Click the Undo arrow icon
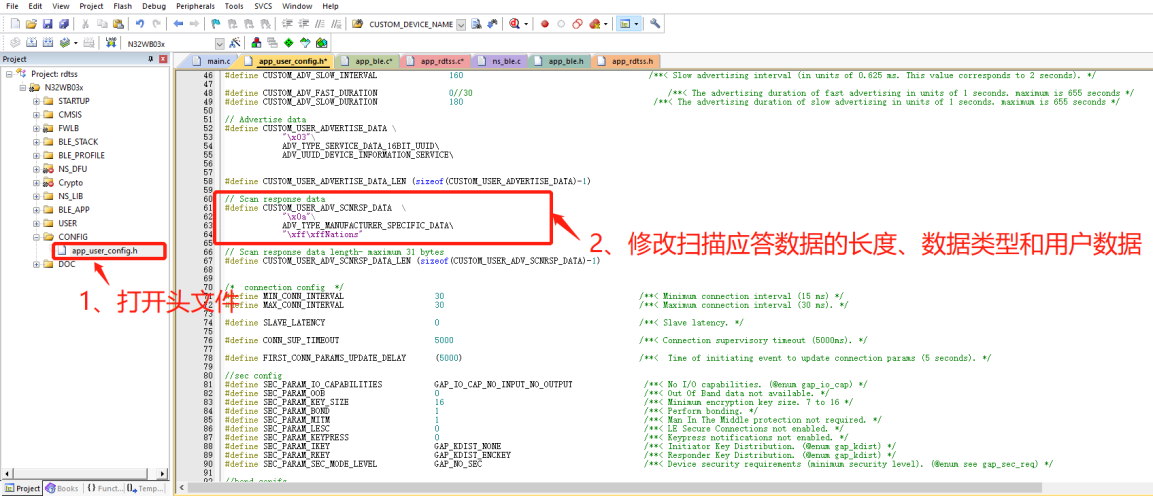1153x496 pixels. 139,24
